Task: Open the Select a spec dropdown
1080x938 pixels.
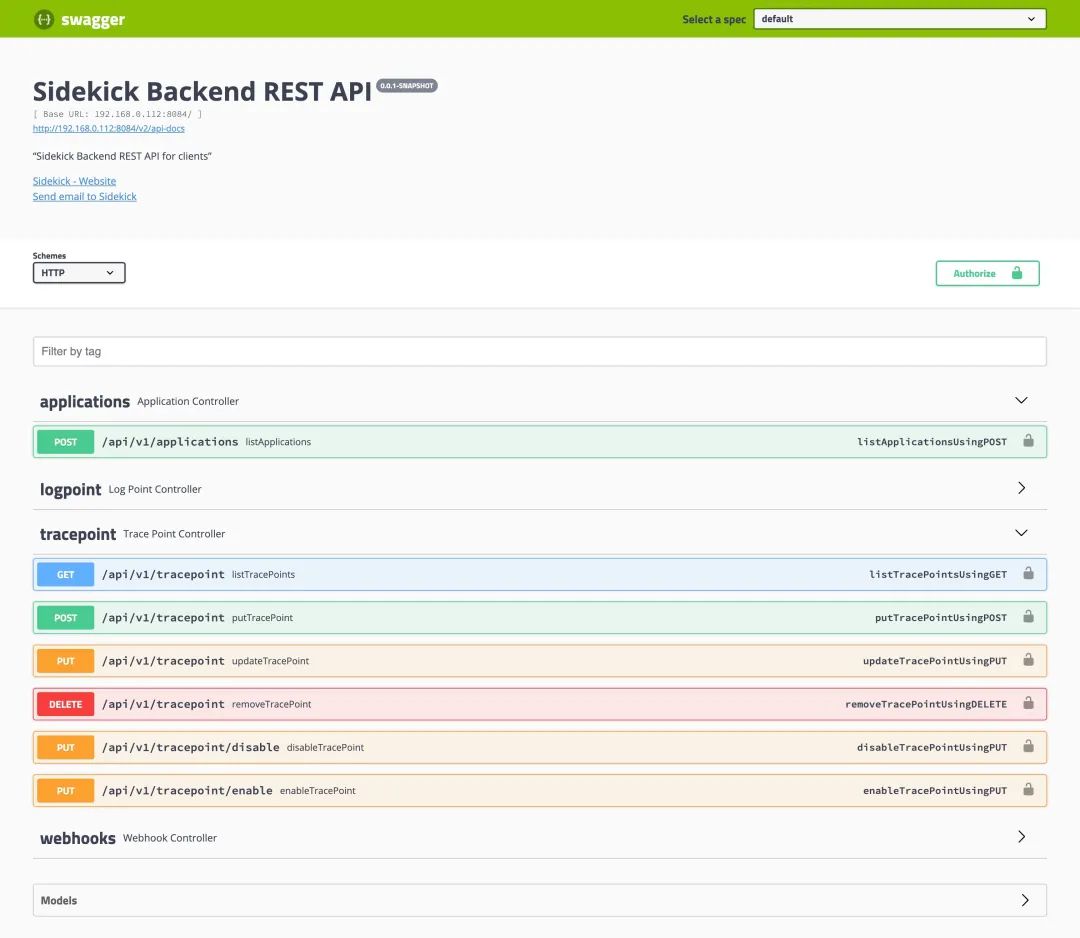Action: point(900,19)
